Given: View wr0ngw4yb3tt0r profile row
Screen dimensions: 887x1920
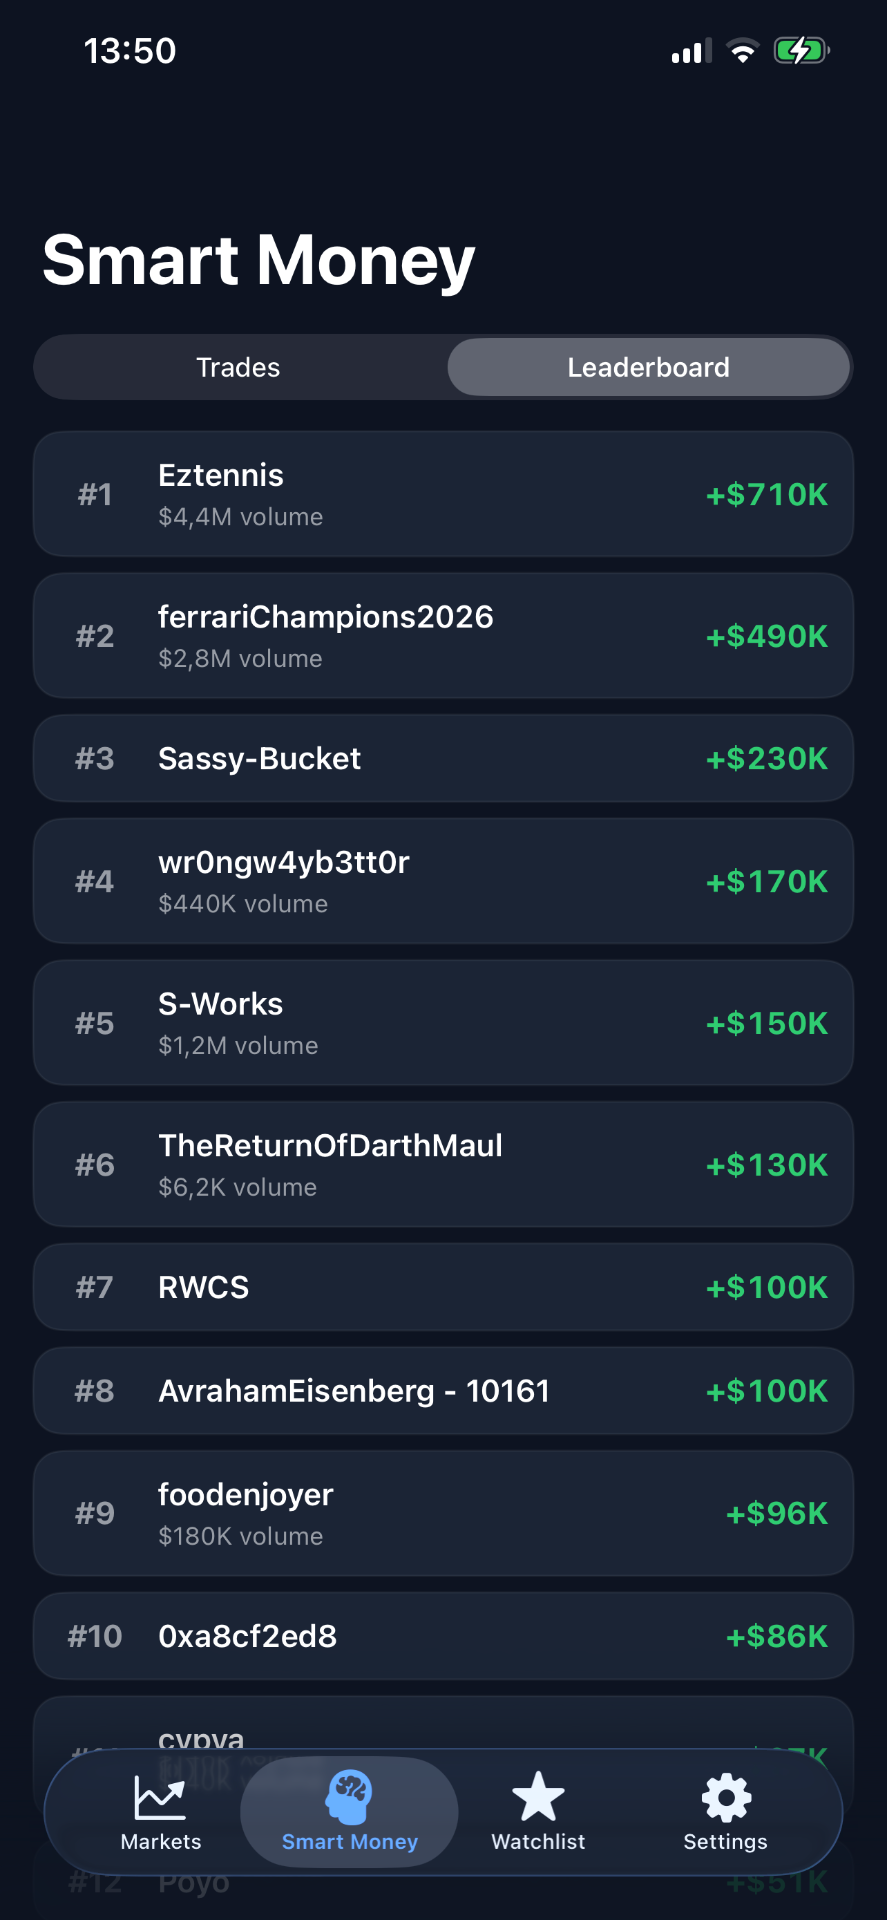Looking at the screenshot, I should (443, 881).
